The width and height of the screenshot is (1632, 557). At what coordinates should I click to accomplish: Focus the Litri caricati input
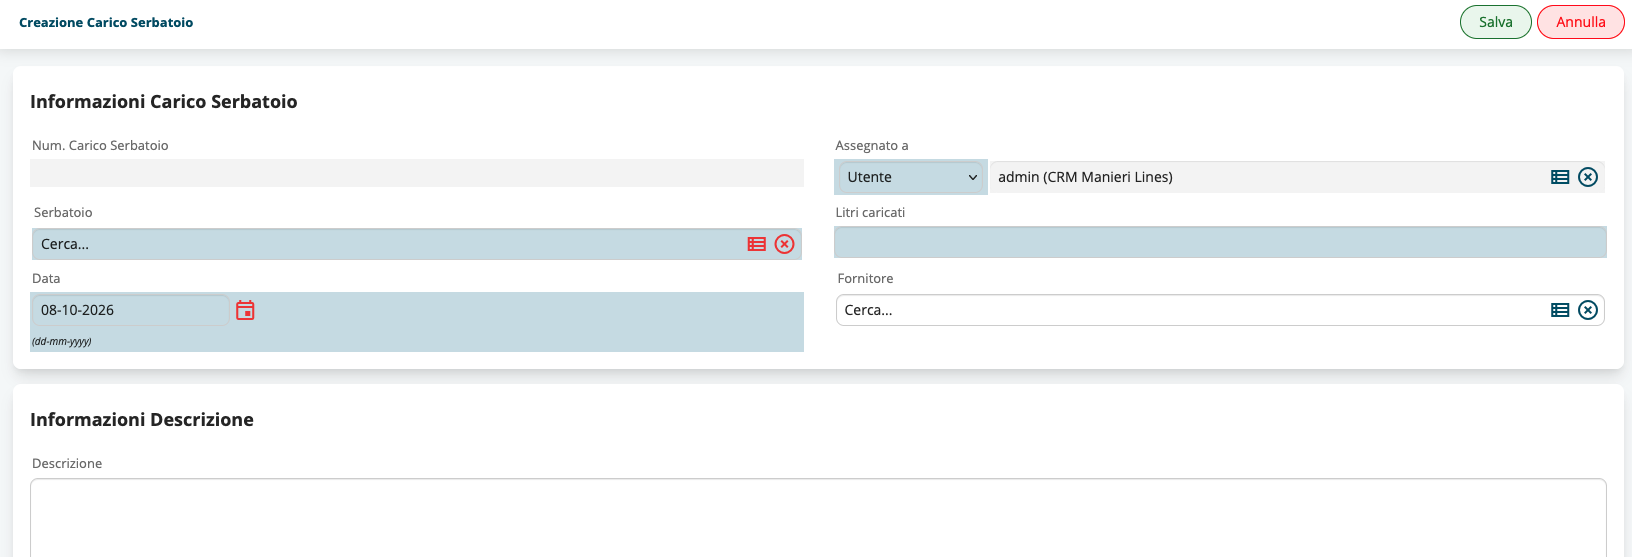pos(1220,242)
